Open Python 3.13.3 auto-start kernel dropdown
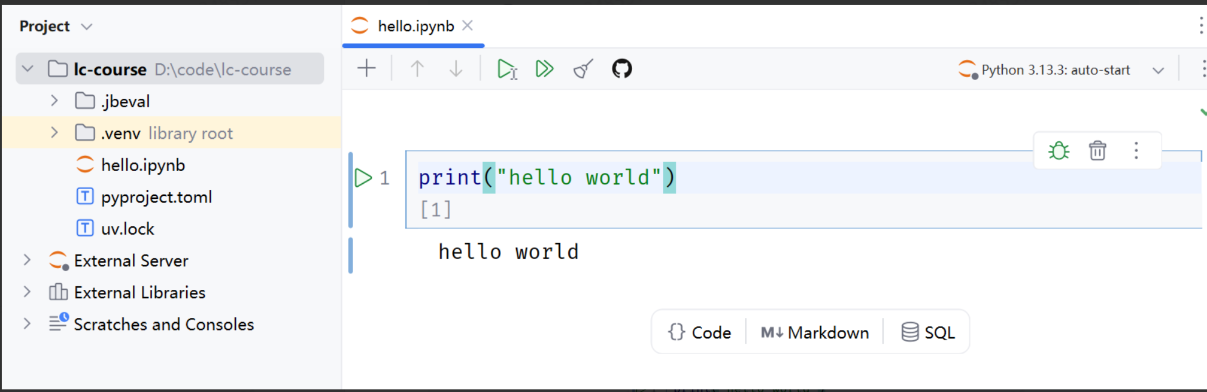Screen dimensions: 1207x392 click(x=1062, y=70)
